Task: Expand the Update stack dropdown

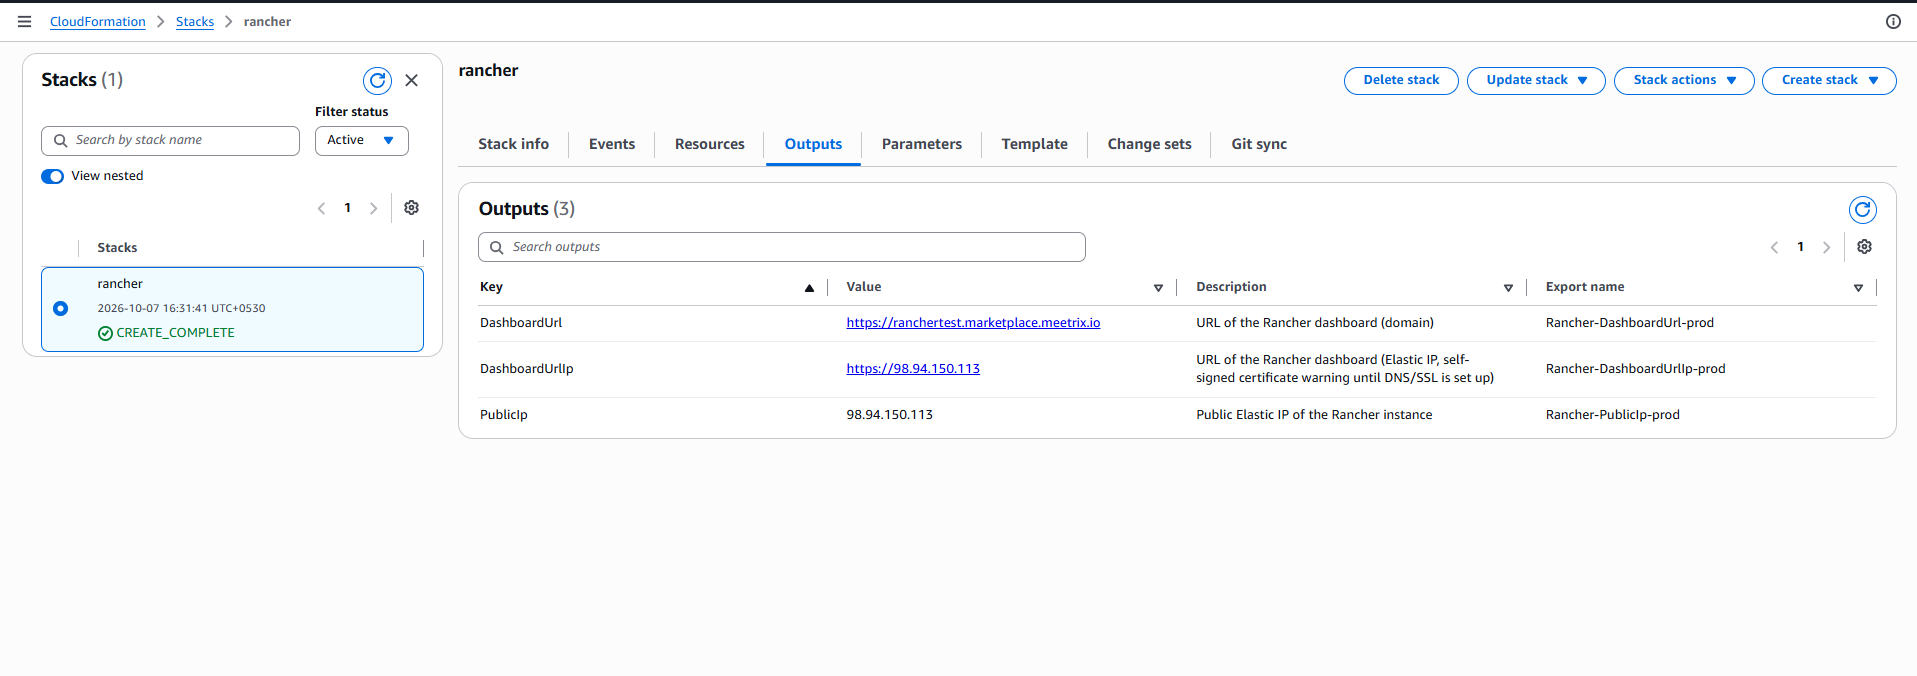Action: click(1535, 81)
